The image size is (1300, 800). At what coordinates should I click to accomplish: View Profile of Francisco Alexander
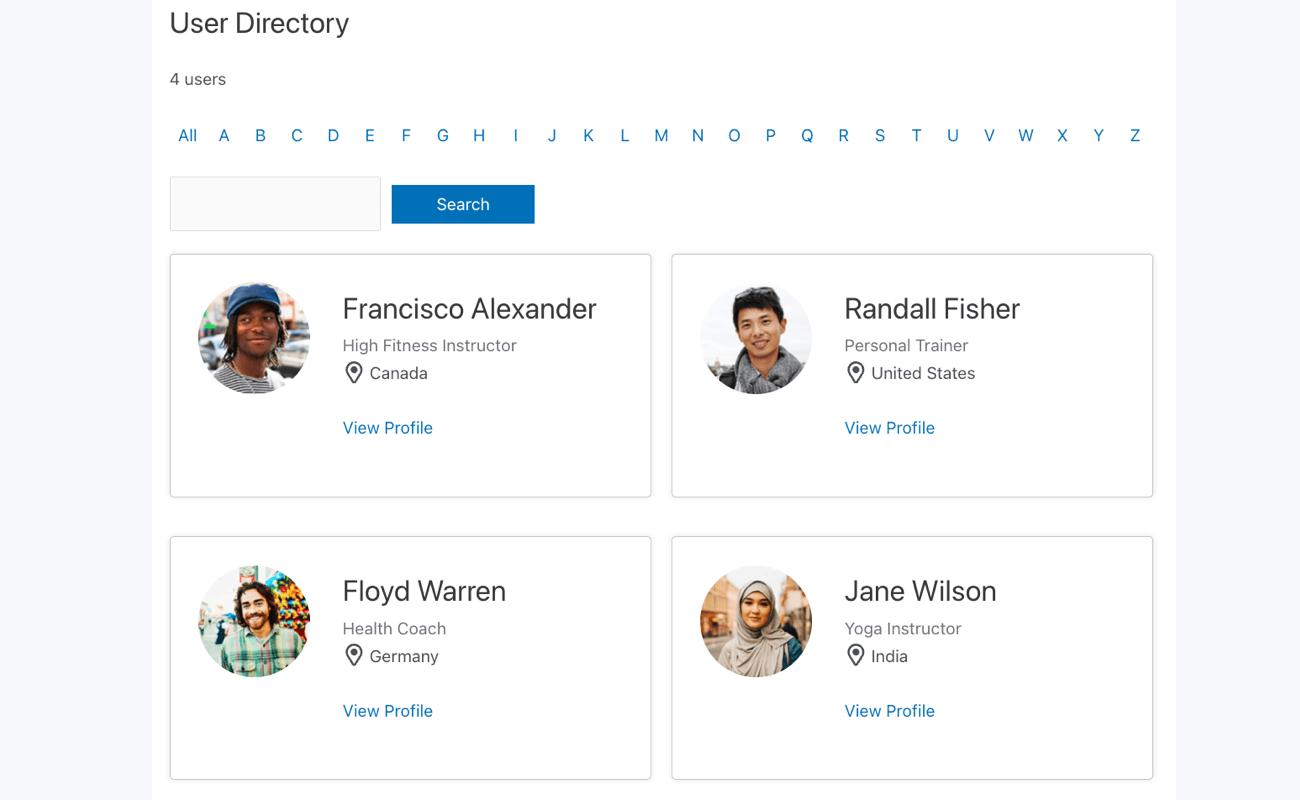point(388,428)
